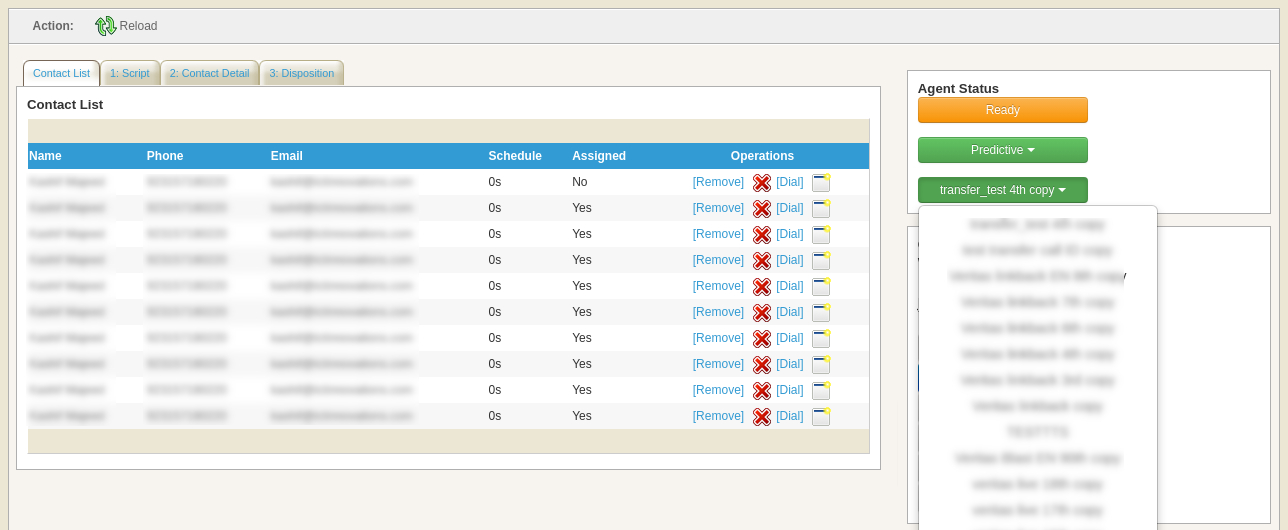Click the Email column header

tap(287, 156)
